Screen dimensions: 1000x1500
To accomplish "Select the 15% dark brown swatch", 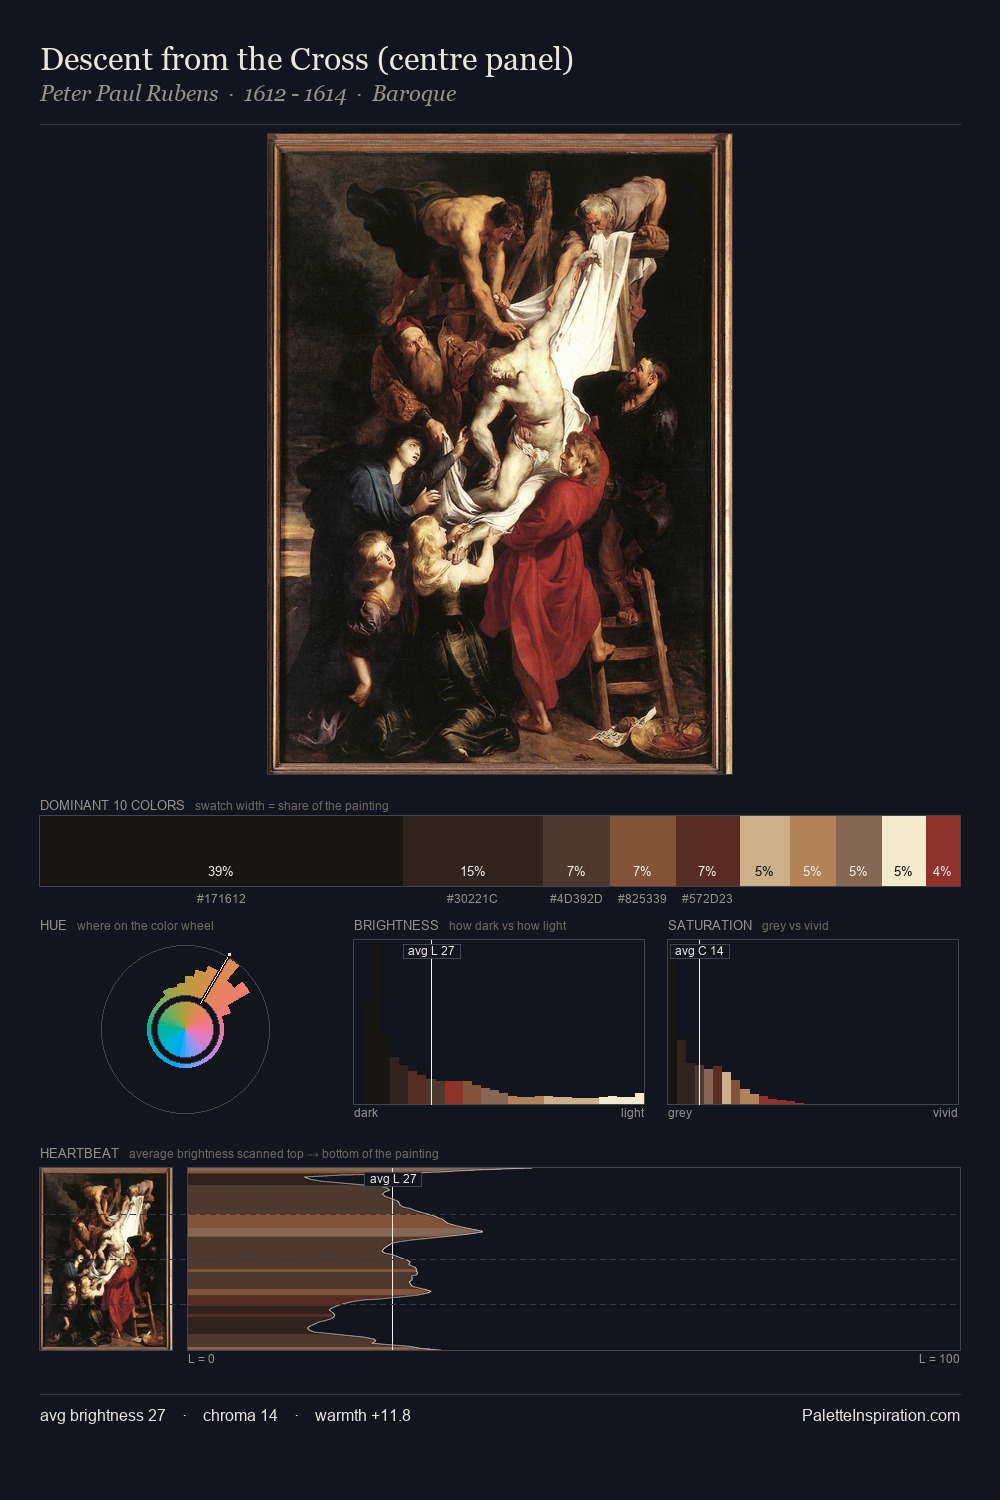I will (473, 851).
